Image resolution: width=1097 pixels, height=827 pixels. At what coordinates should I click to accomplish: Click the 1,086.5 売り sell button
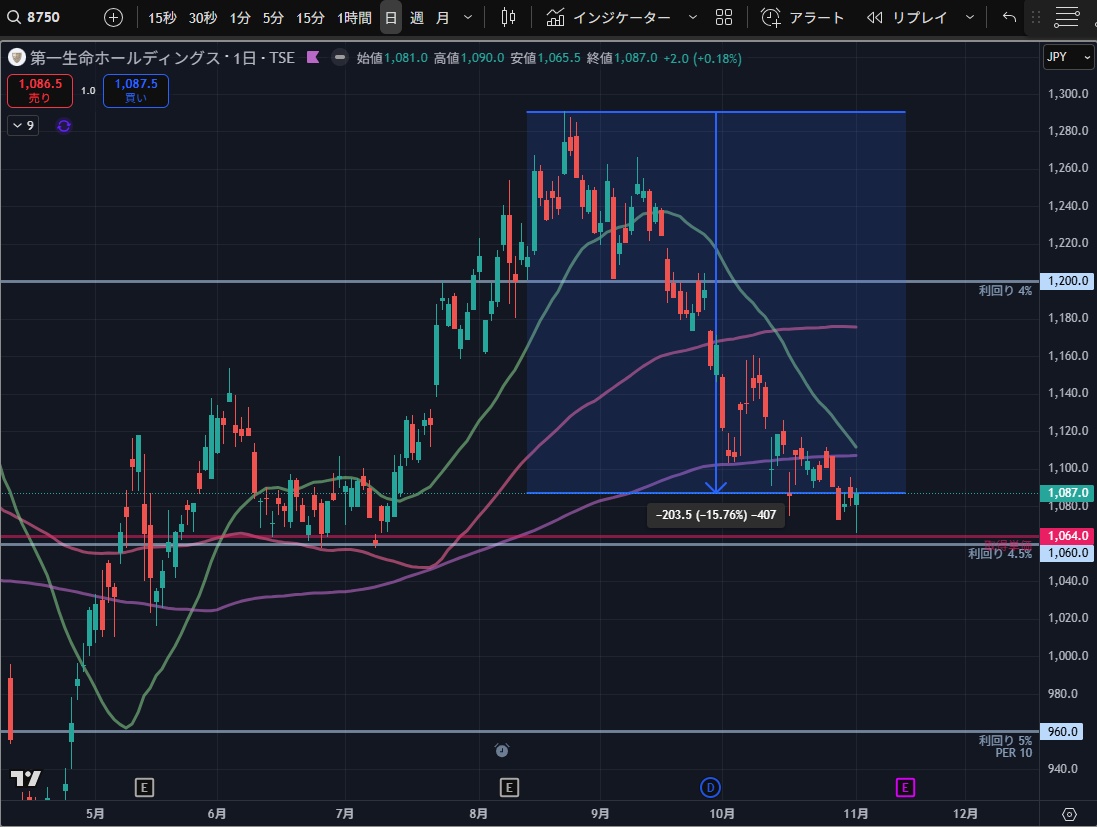[40, 91]
